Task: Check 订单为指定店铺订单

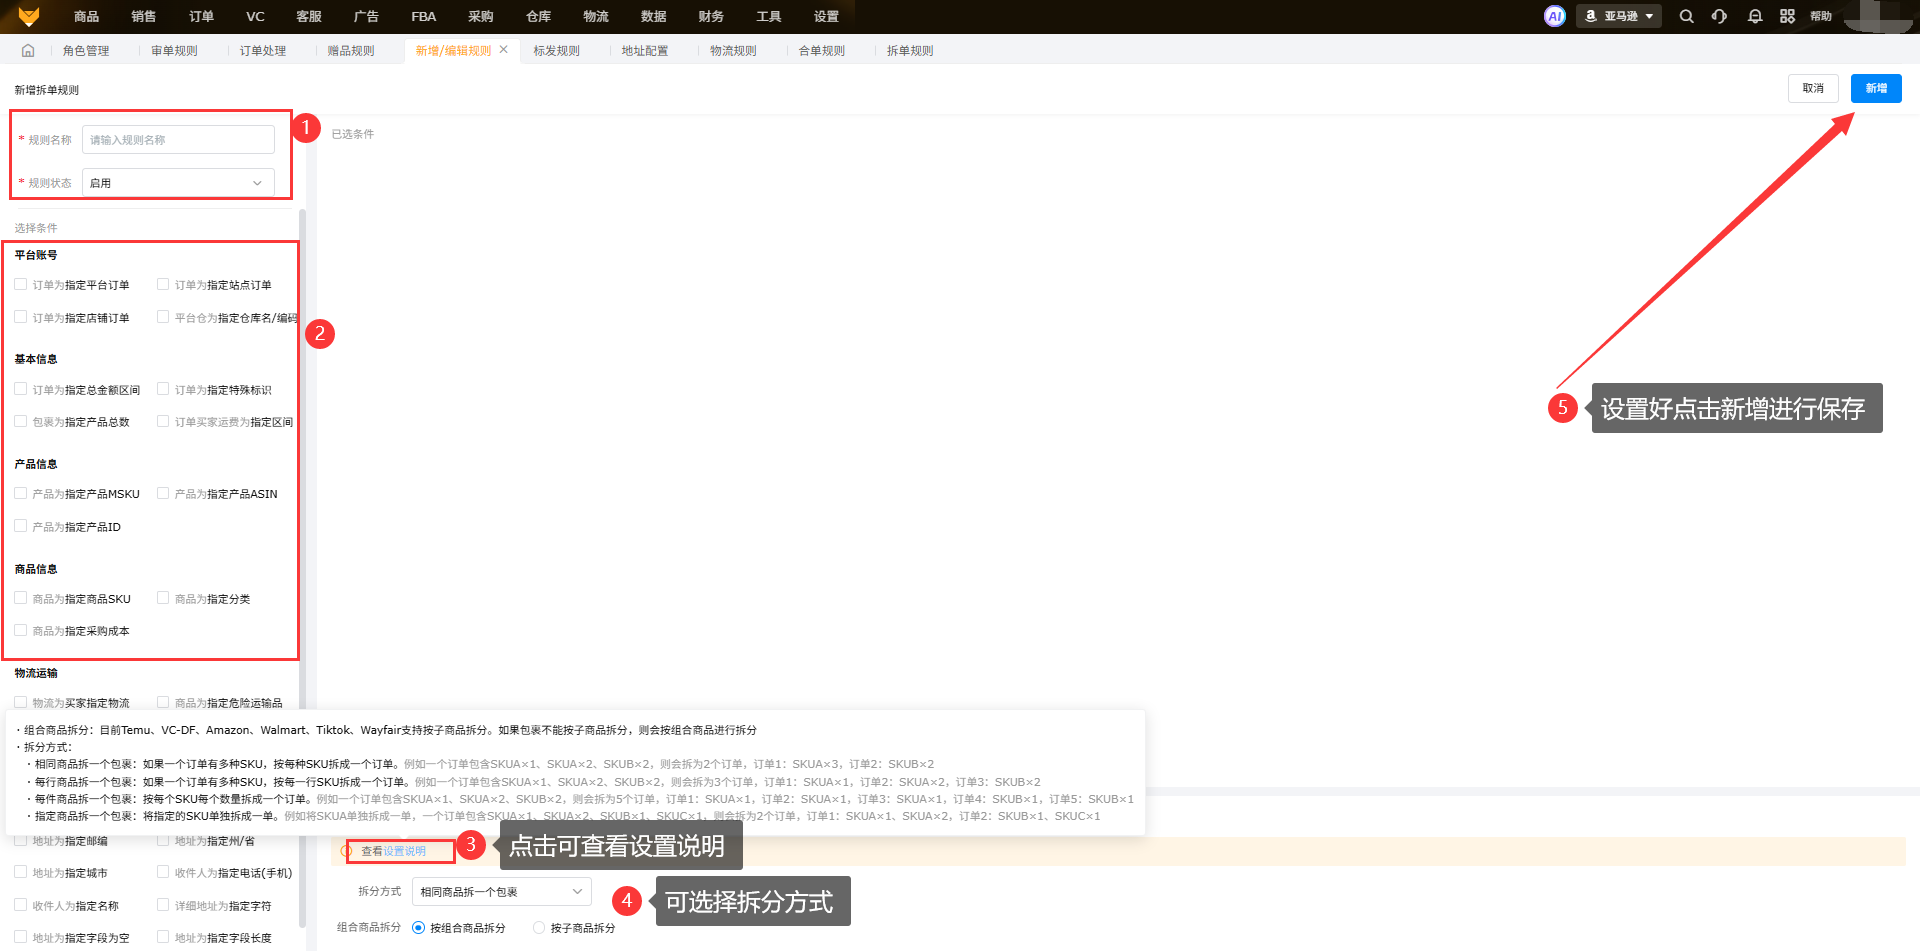Action: pyautogui.click(x=21, y=317)
